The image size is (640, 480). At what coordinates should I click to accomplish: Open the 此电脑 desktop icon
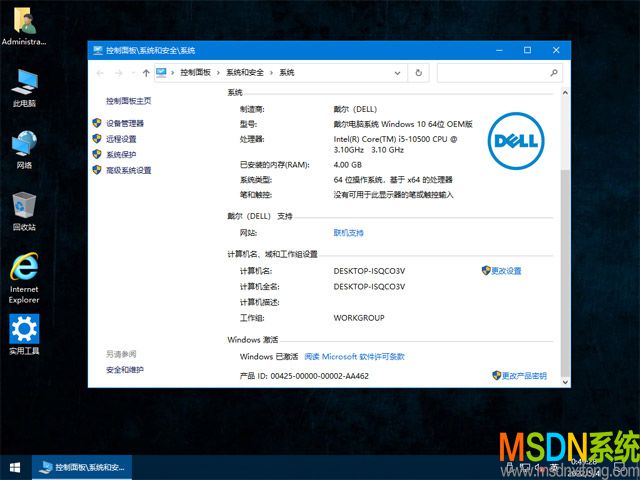click(x=24, y=88)
